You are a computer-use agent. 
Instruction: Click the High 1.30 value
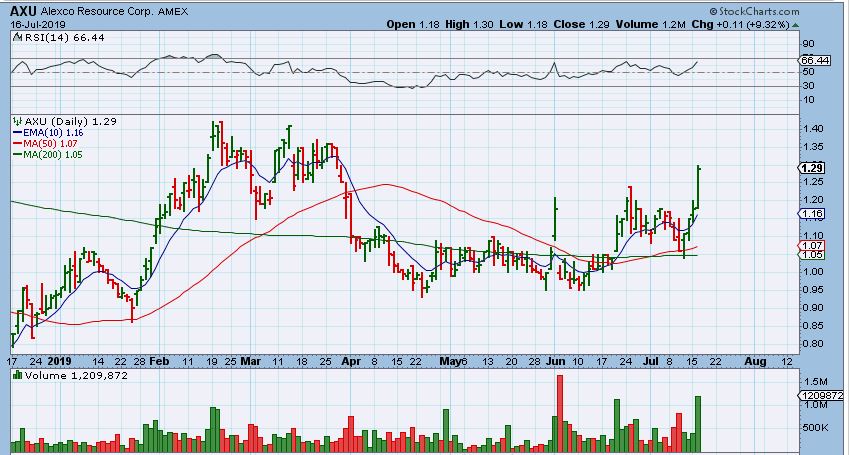point(469,24)
